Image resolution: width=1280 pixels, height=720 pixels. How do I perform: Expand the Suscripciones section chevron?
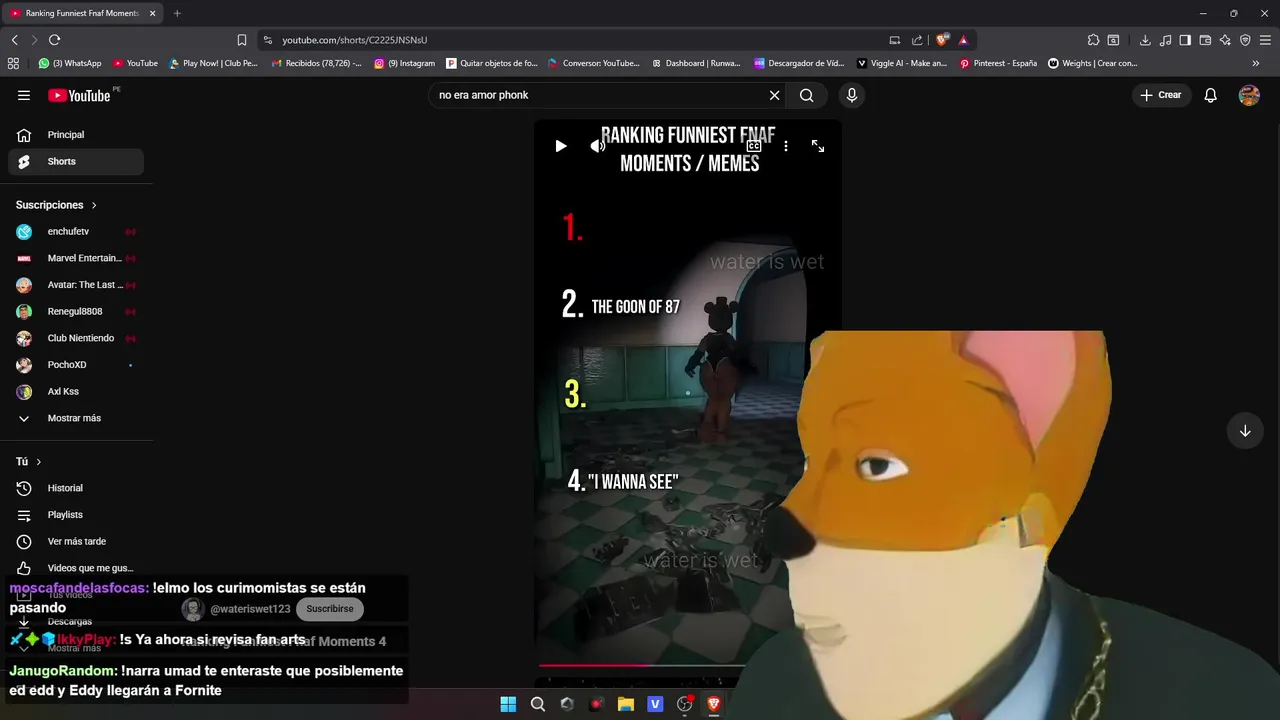94,205
